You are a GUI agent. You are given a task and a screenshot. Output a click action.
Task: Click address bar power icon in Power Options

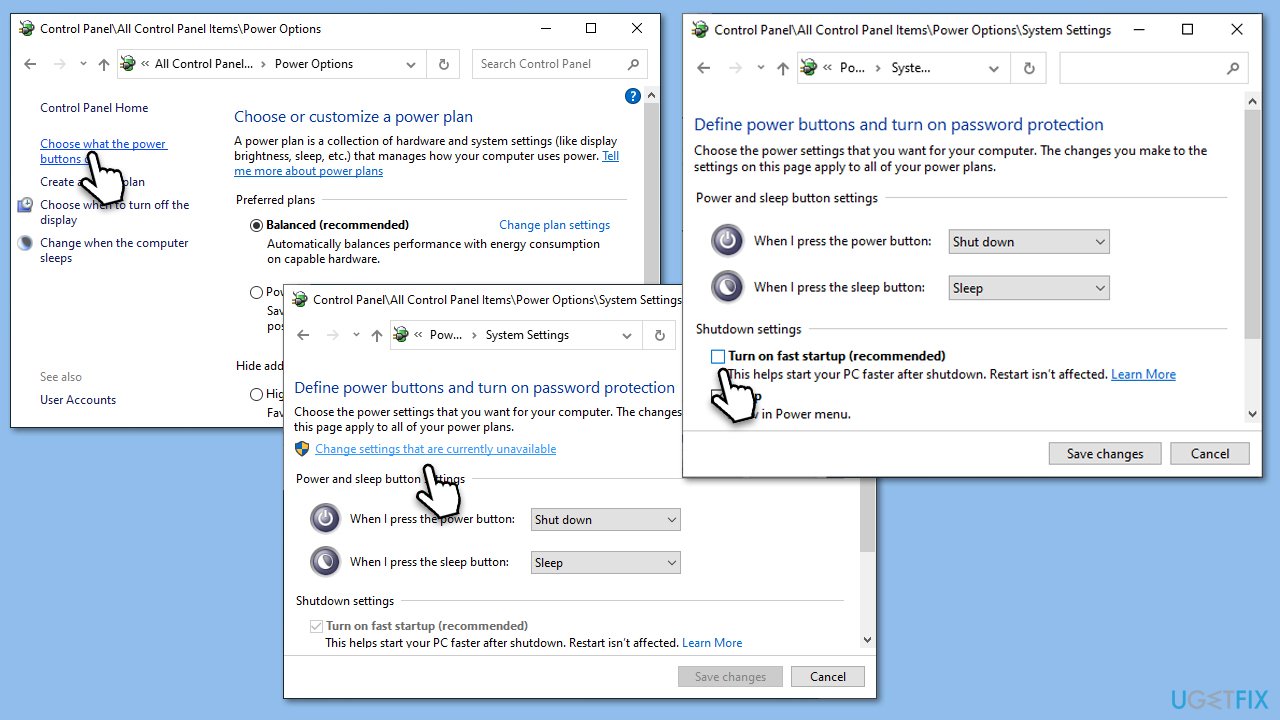(x=128, y=64)
